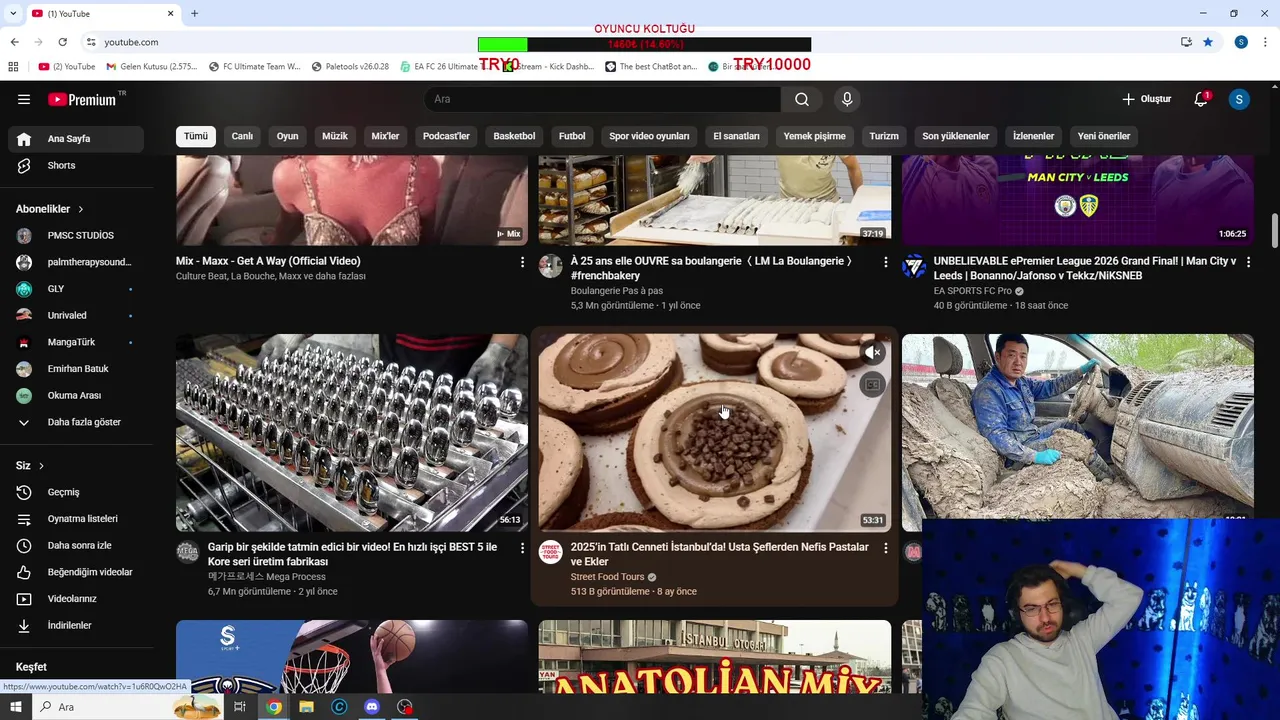
Task: Open a new Chrome tab
Action: 194,13
